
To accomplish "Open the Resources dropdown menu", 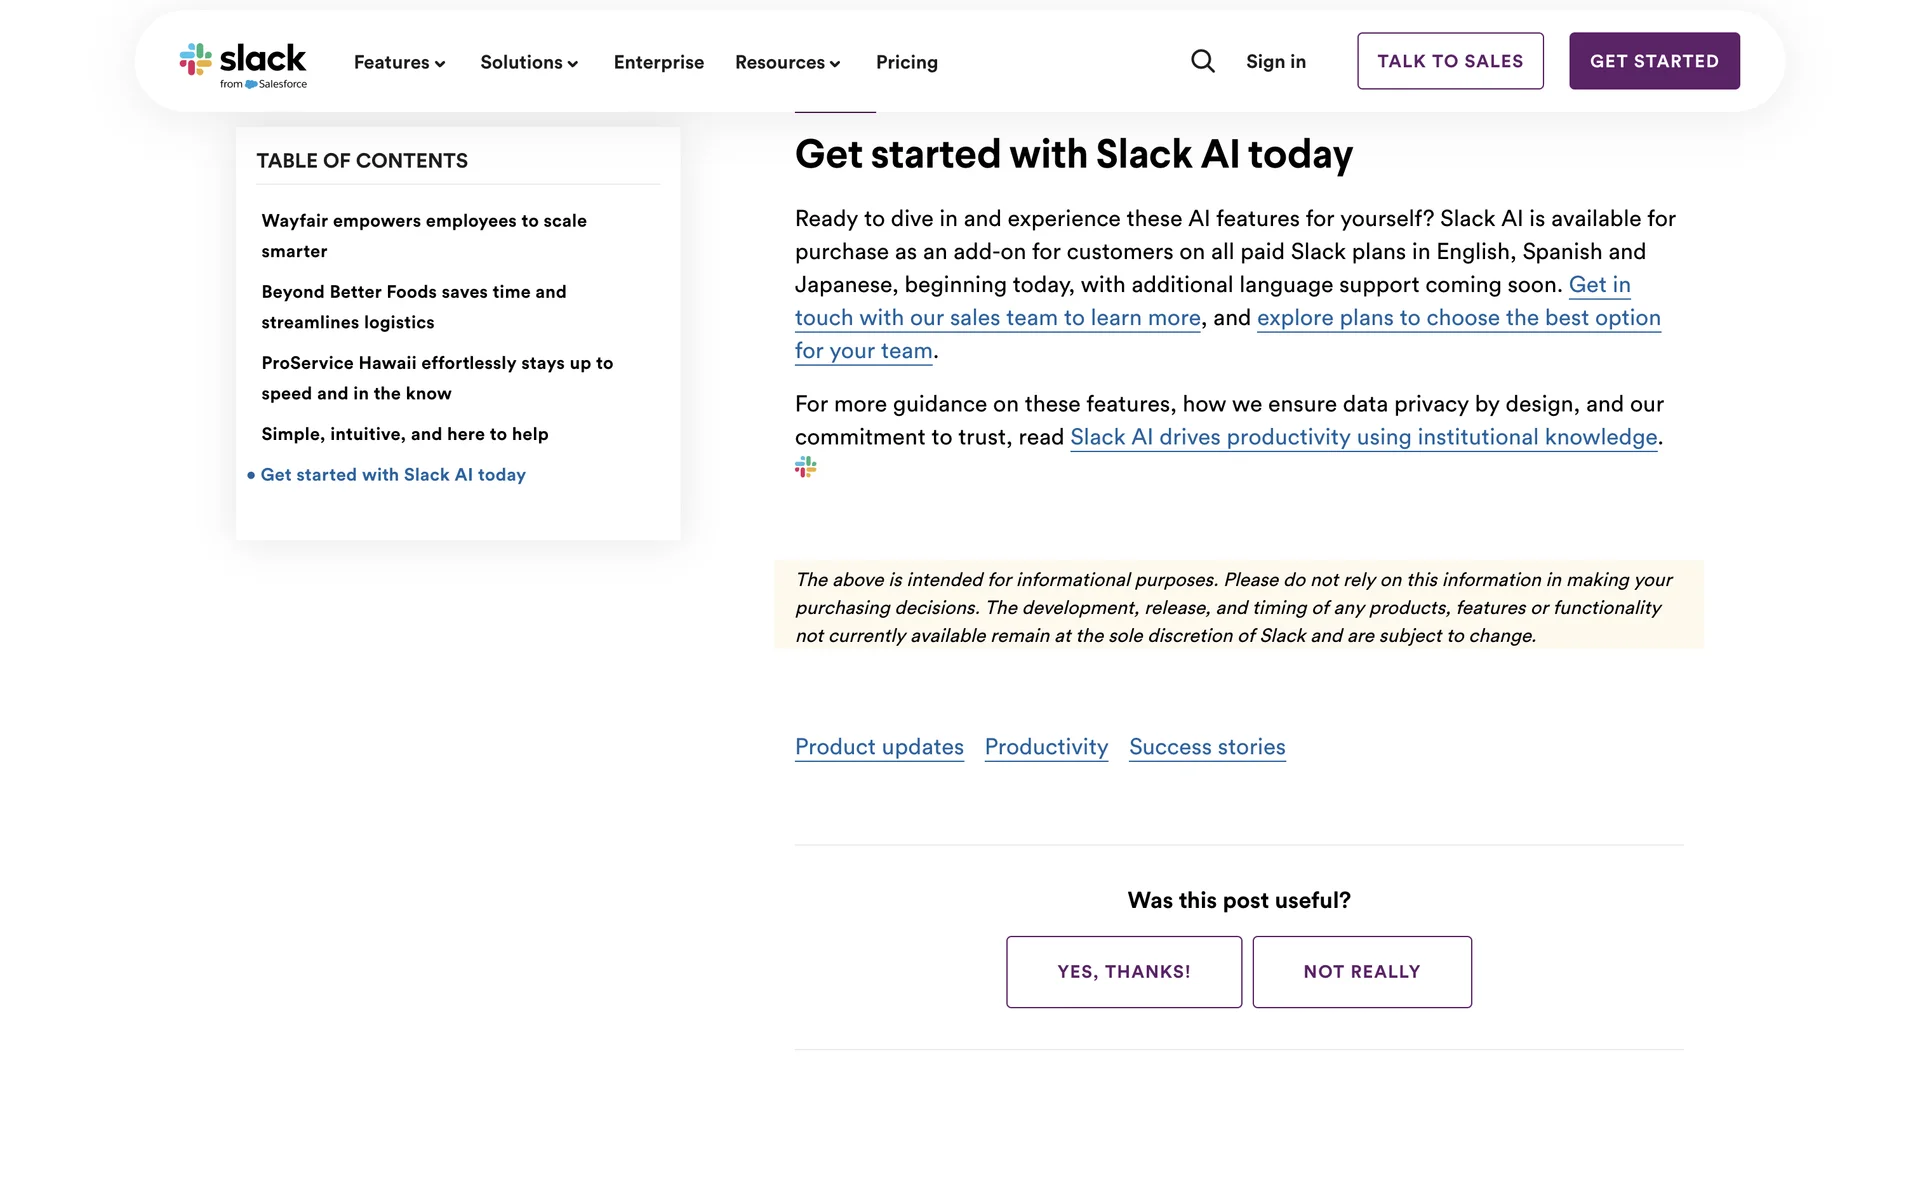I will pos(787,62).
